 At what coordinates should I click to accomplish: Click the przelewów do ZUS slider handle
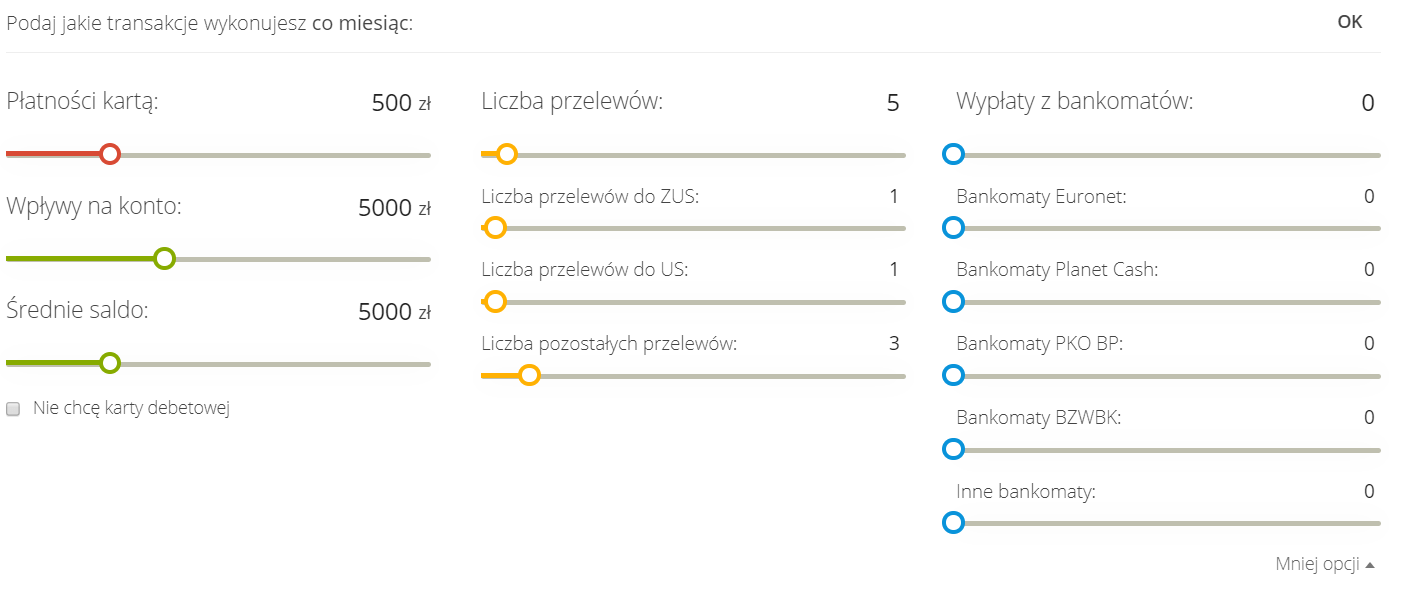[x=495, y=228]
